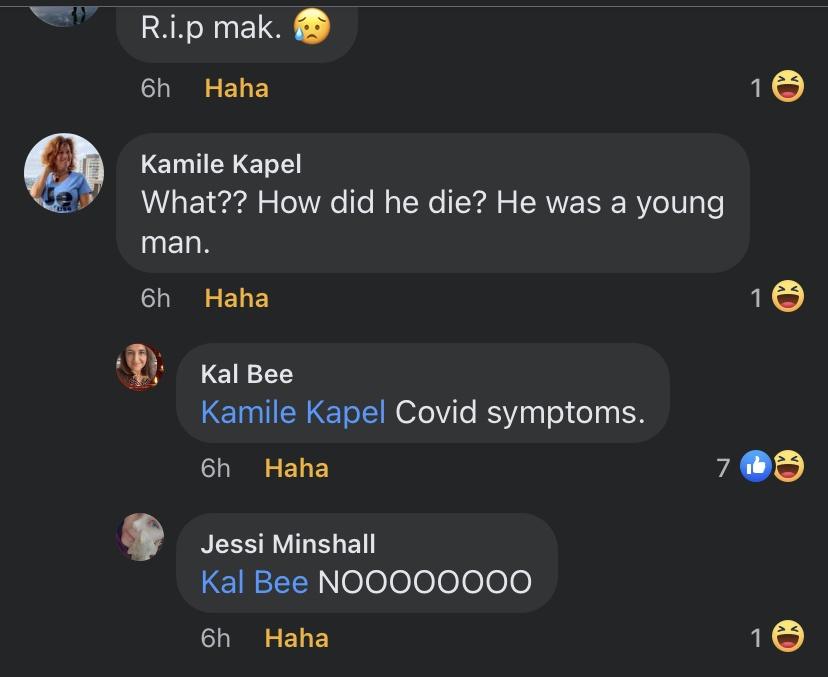This screenshot has height=677, width=828.
Task: Click 6h timestamp under Kamile Kapel's comment
Action: click(156, 298)
